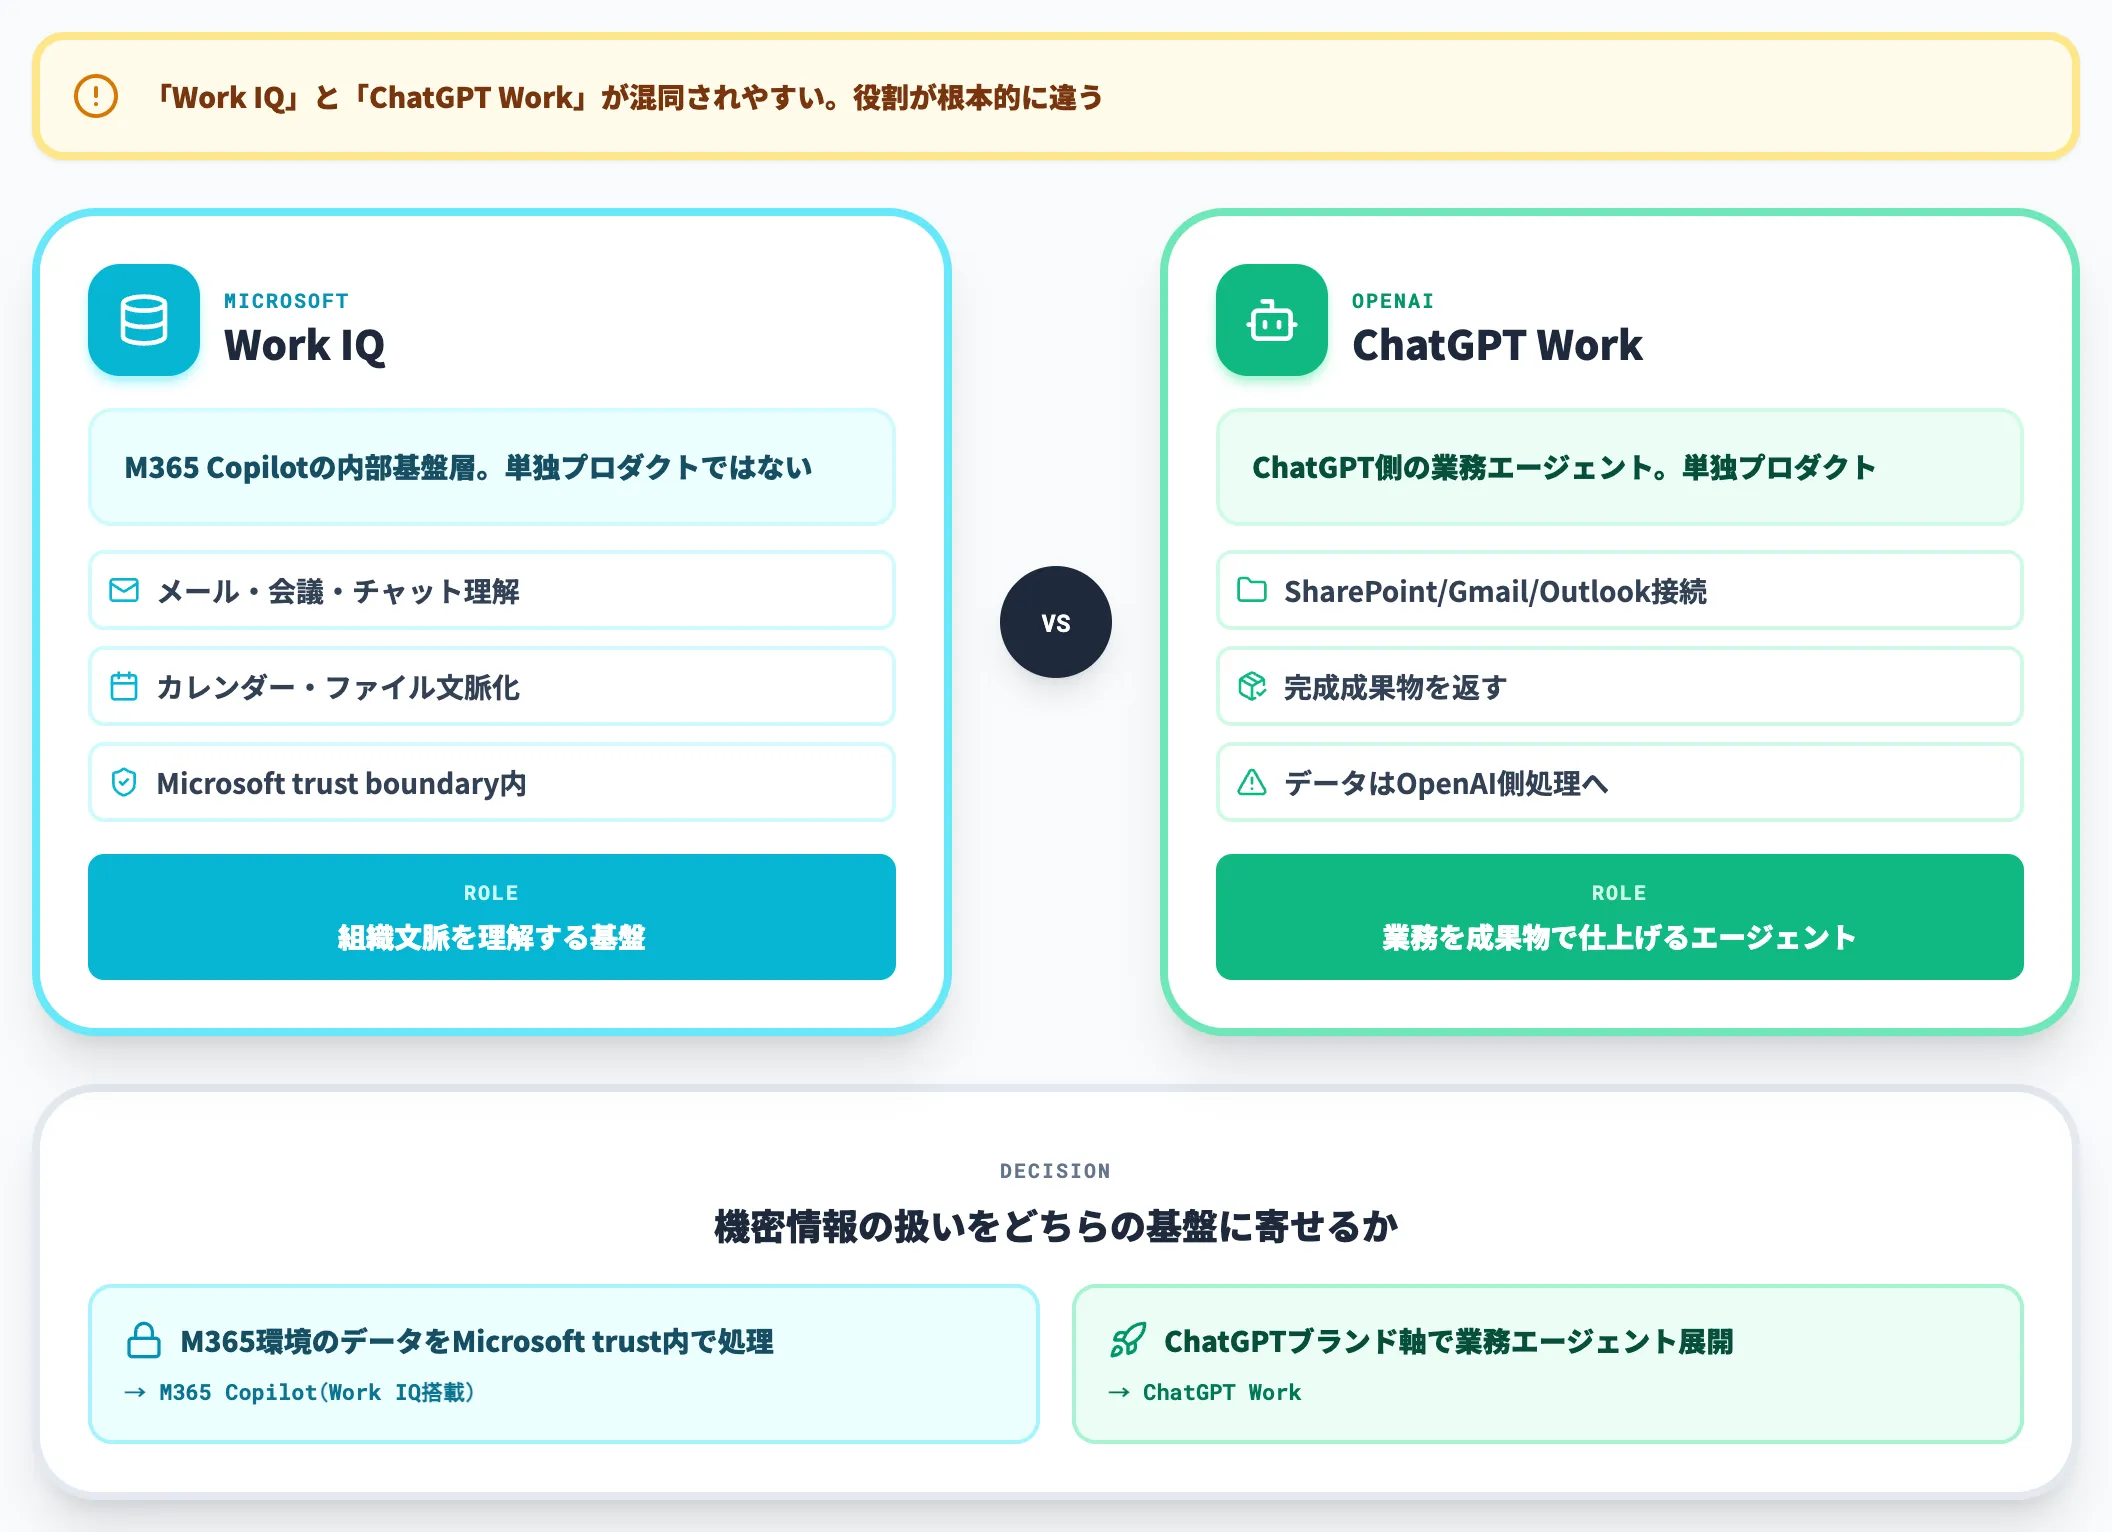This screenshot has height=1532, width=2112.
Task: Click the yellow banner warning text
Action: point(629,97)
